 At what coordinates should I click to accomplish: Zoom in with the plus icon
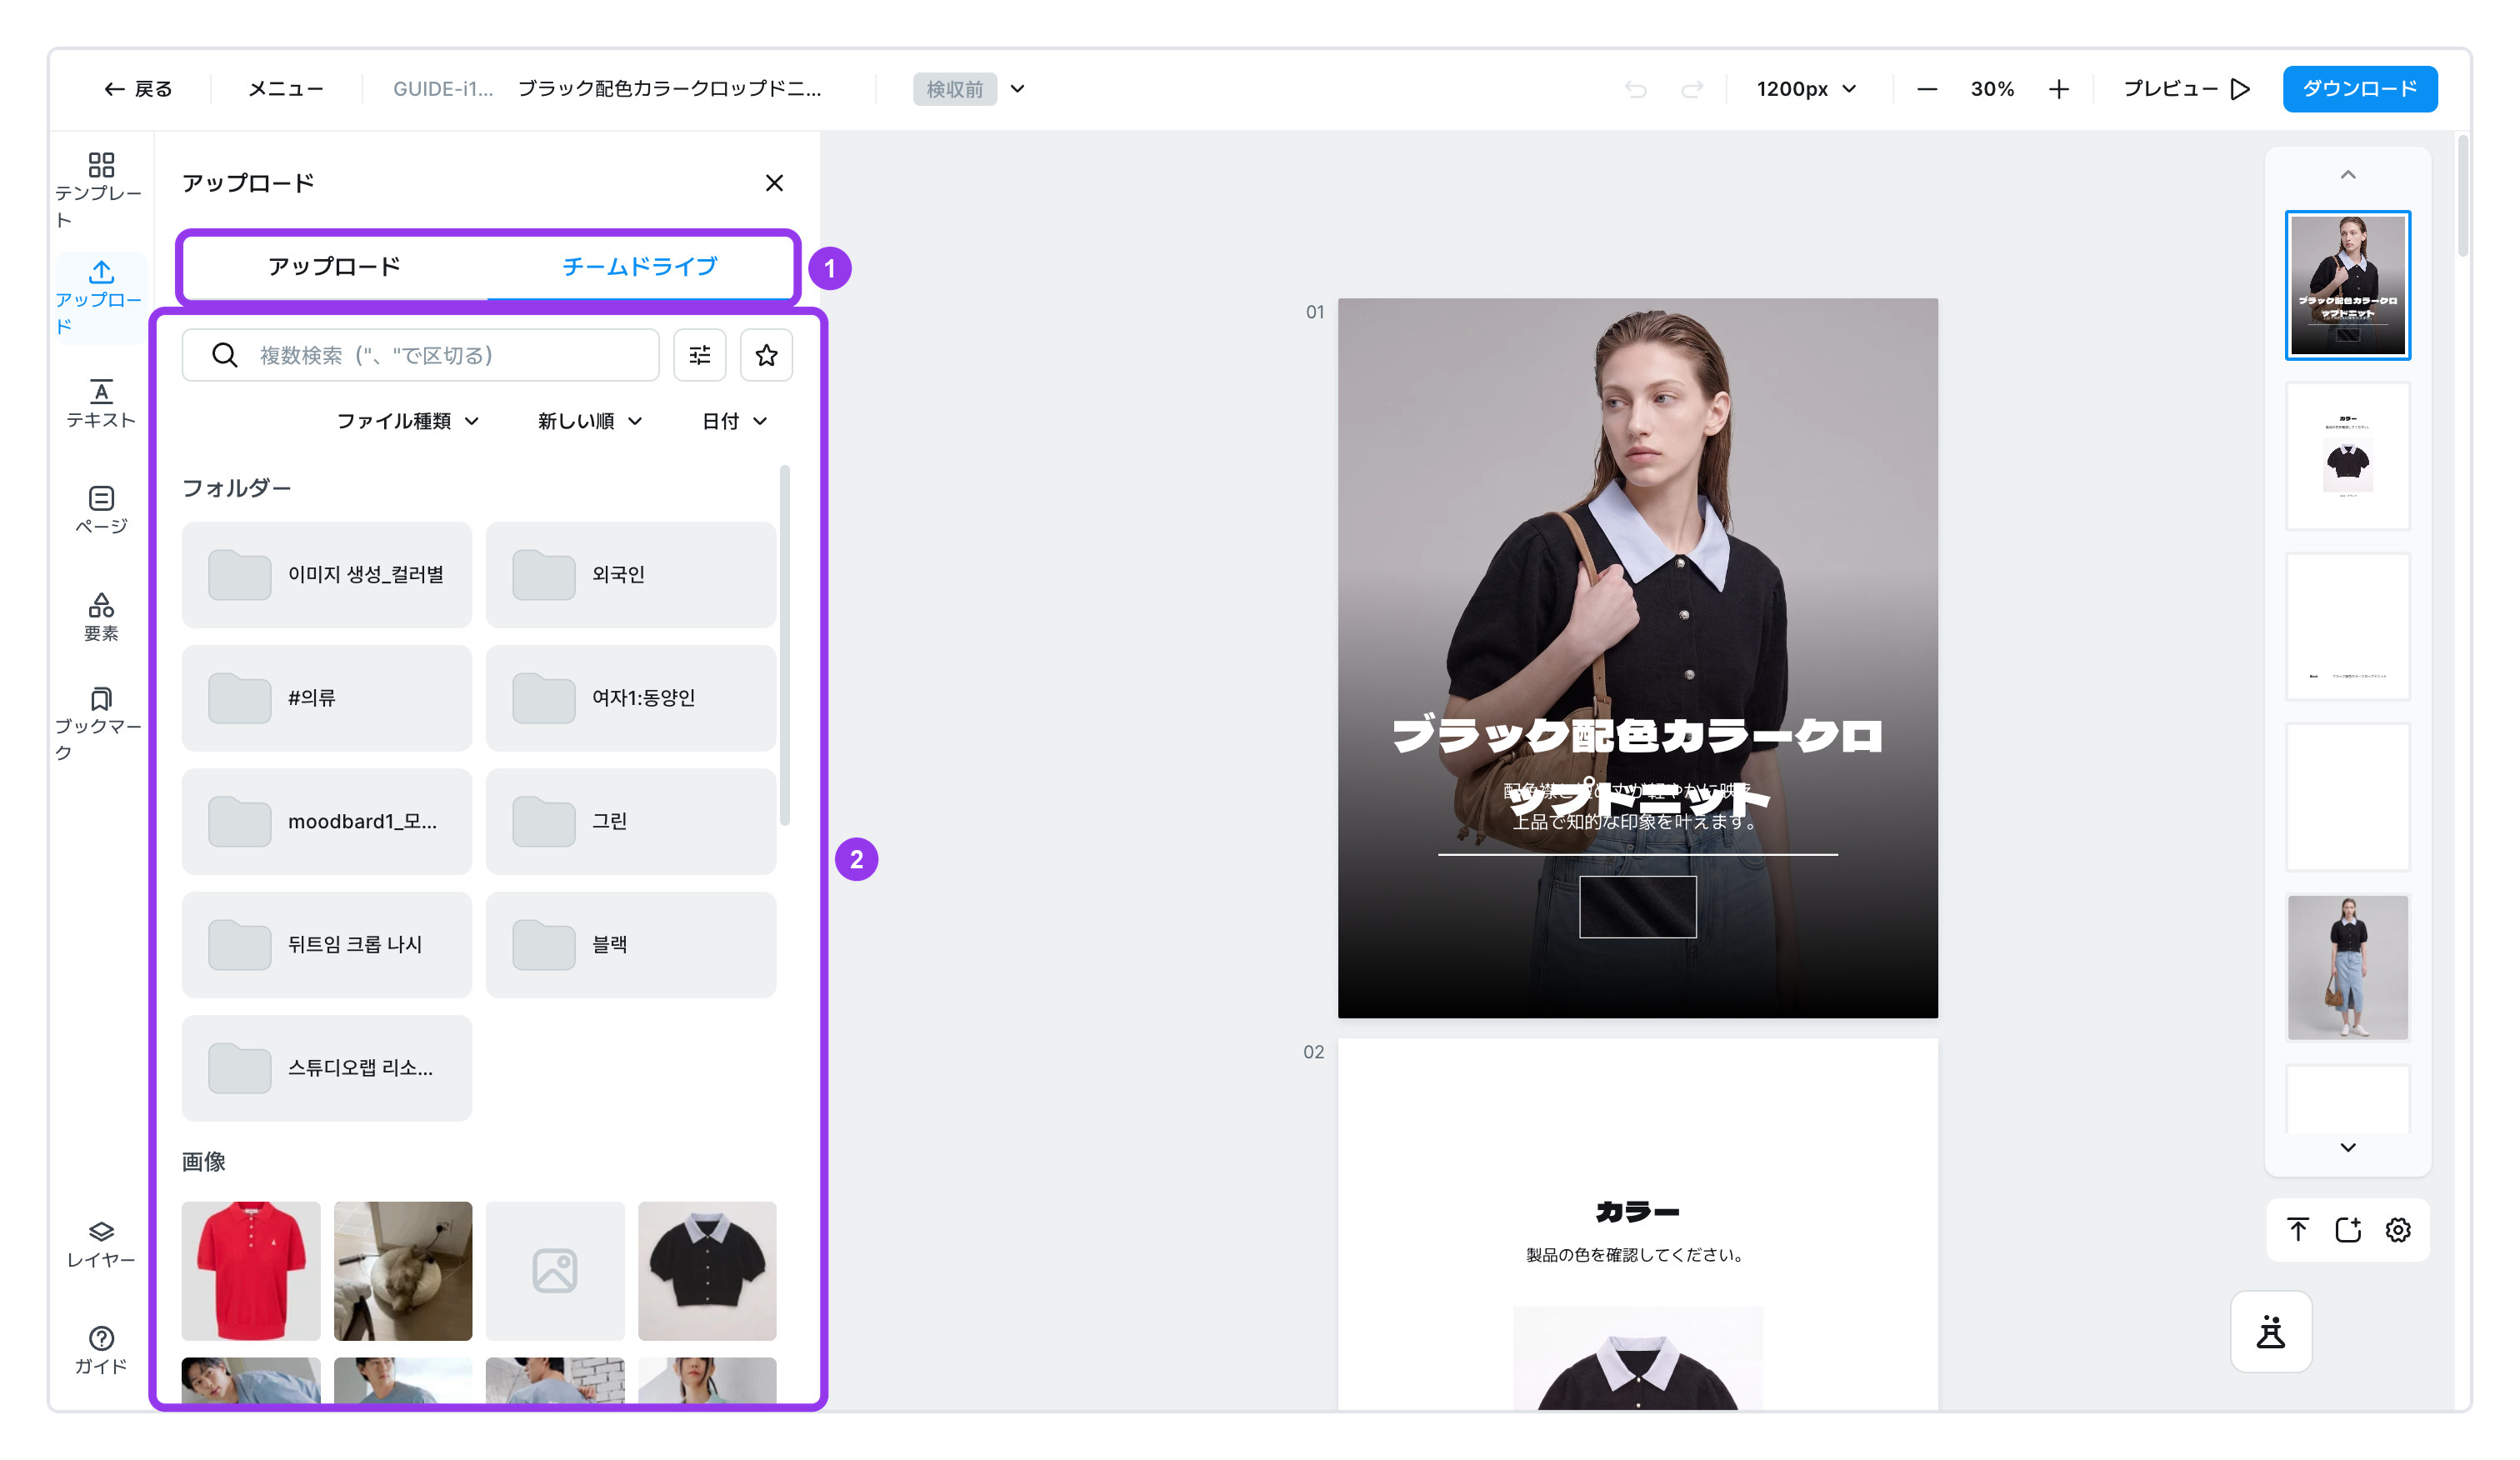(2058, 89)
